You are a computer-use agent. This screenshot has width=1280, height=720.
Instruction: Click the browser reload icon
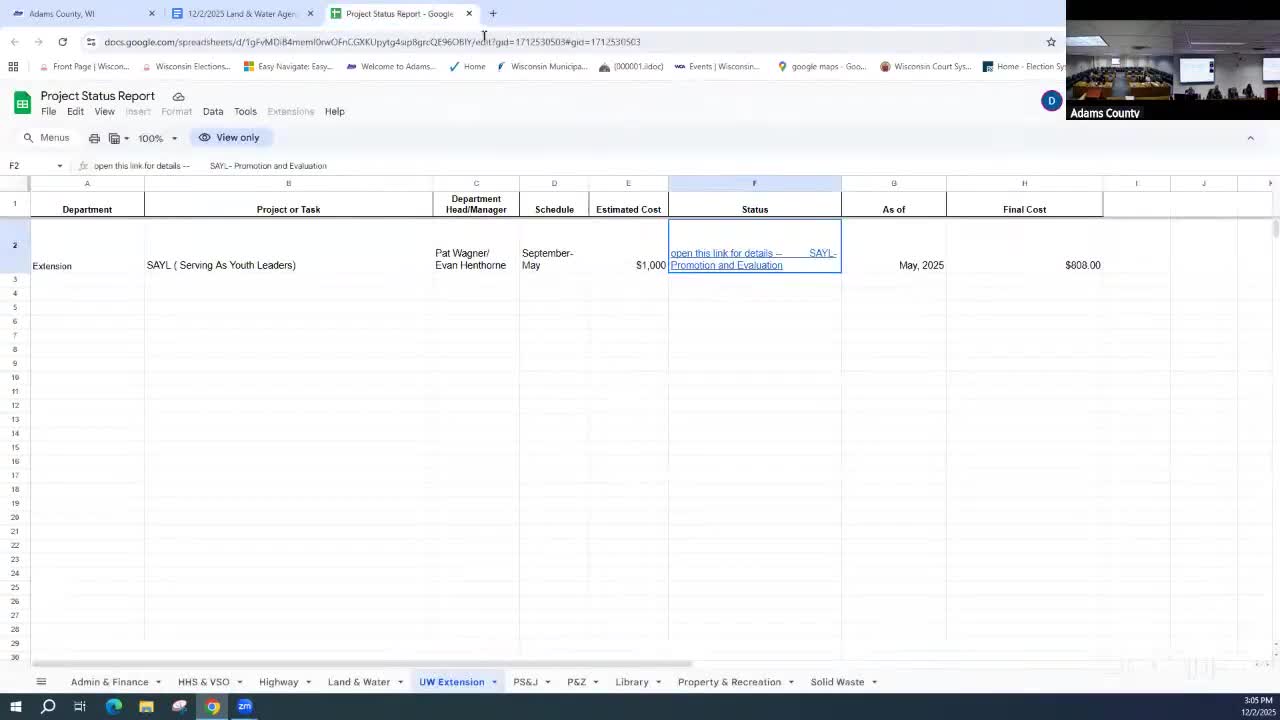click(x=62, y=42)
